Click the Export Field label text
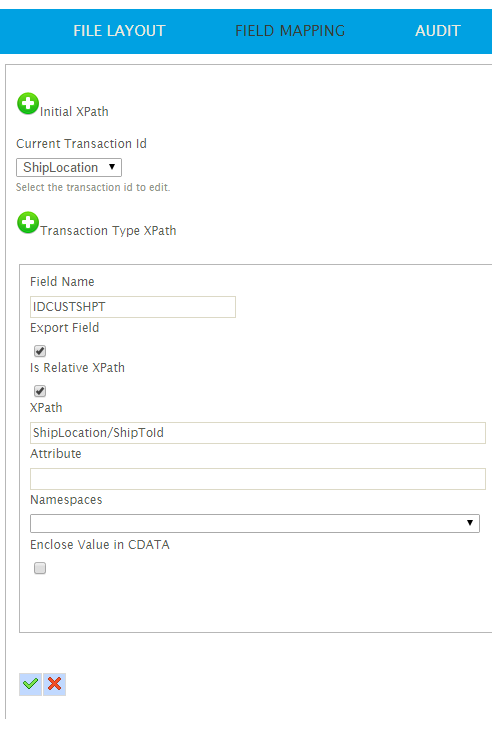The width and height of the screenshot is (493, 729). point(64,328)
